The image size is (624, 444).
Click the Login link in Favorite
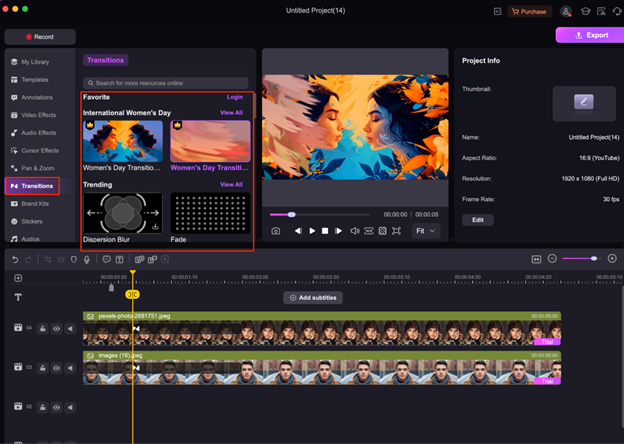pos(235,97)
